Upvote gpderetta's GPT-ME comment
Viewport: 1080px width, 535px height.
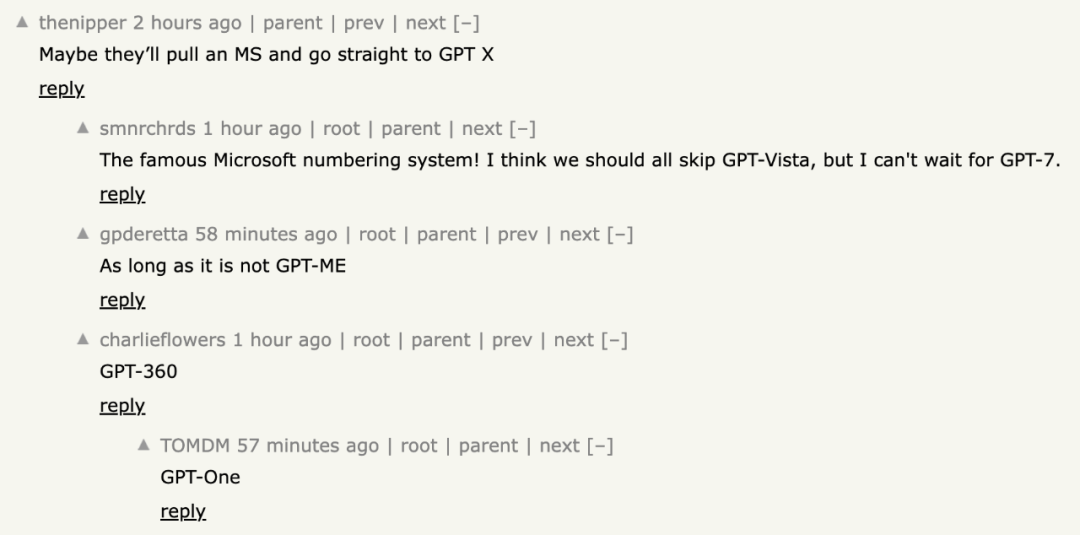[83, 233]
